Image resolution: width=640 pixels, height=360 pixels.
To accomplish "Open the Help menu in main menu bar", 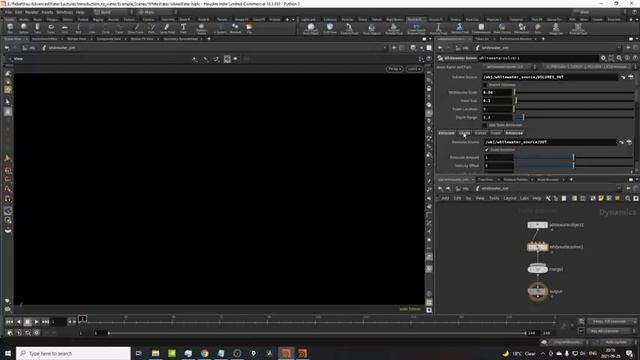I will click(x=80, y=12).
